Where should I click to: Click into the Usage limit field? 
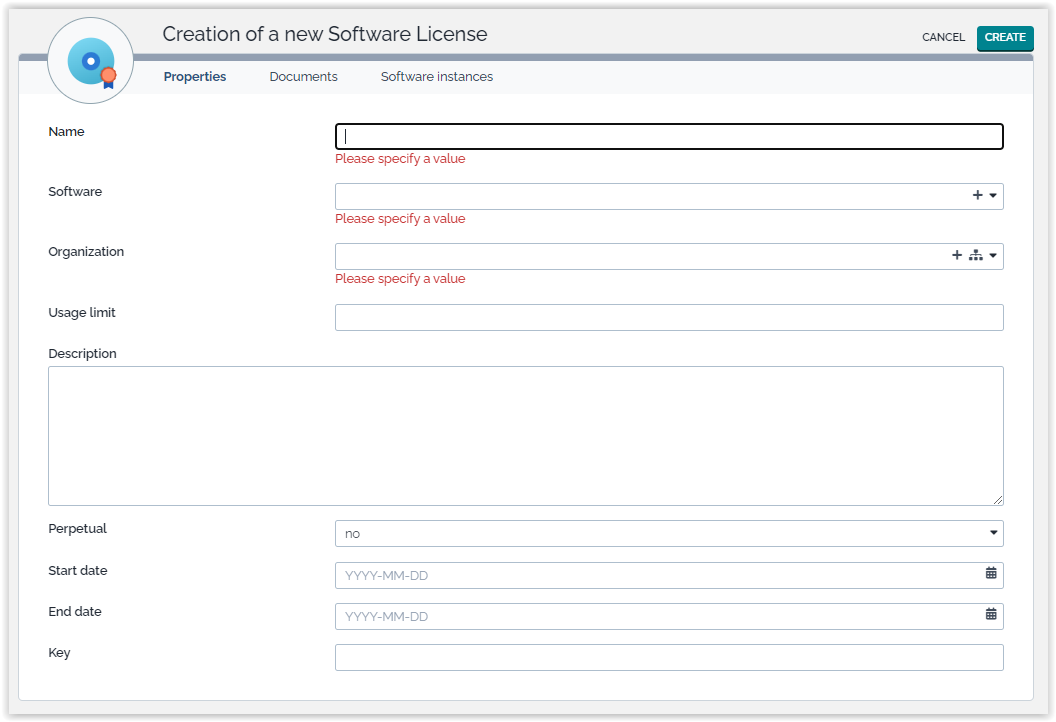pyautogui.click(x=668, y=318)
